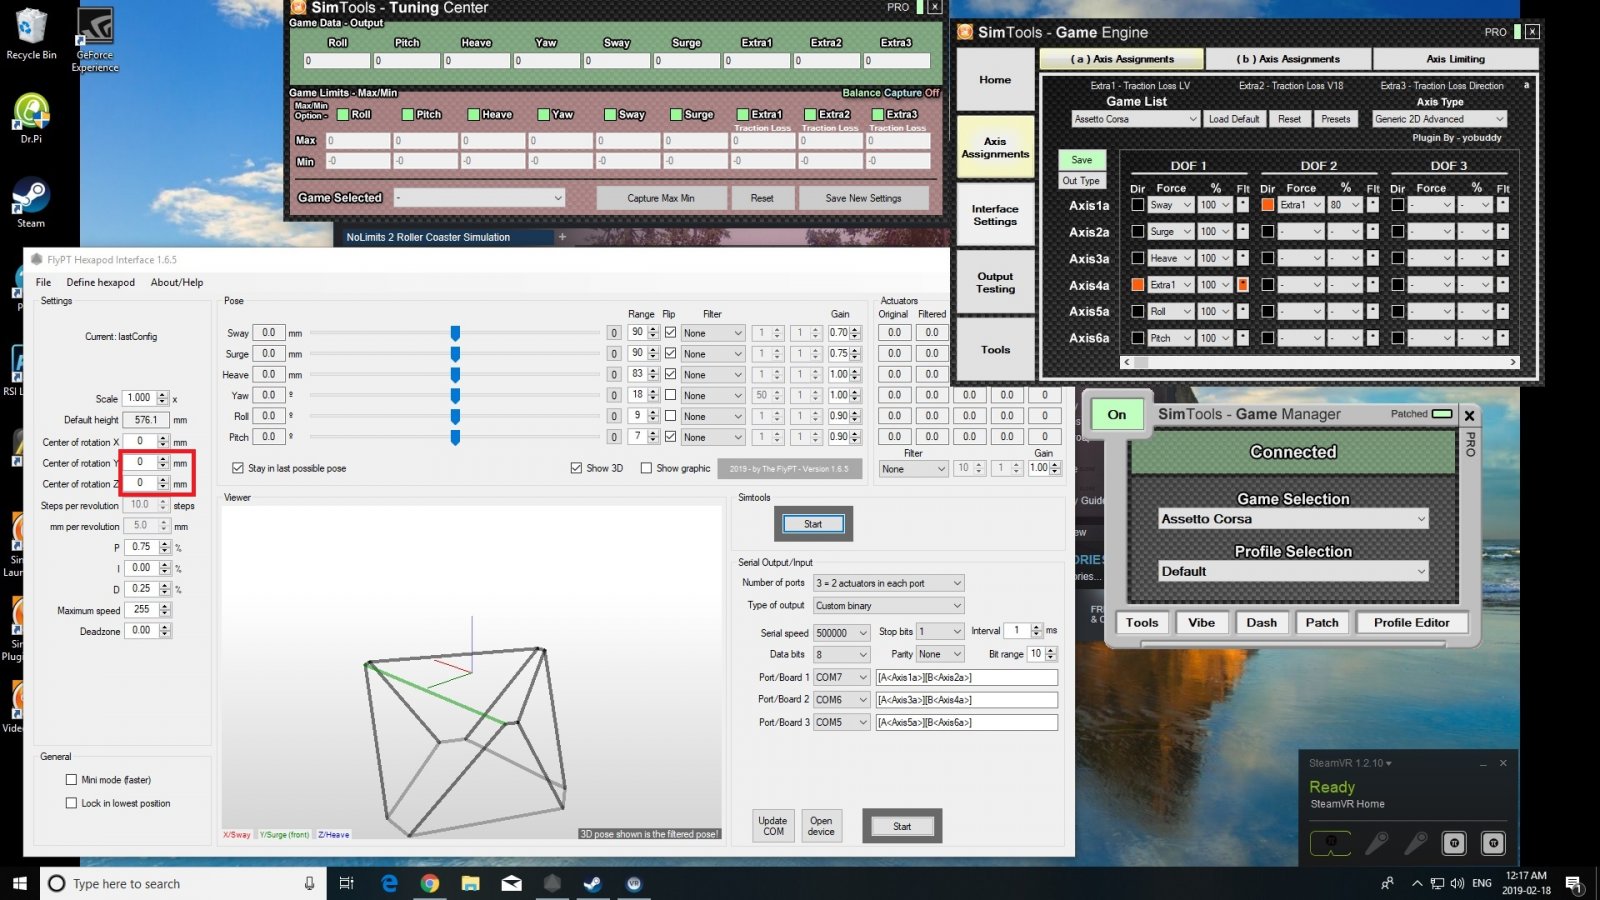Enable the Mini mode (faster) checkbox
Image resolution: width=1600 pixels, height=900 pixels.
pyautogui.click(x=71, y=780)
